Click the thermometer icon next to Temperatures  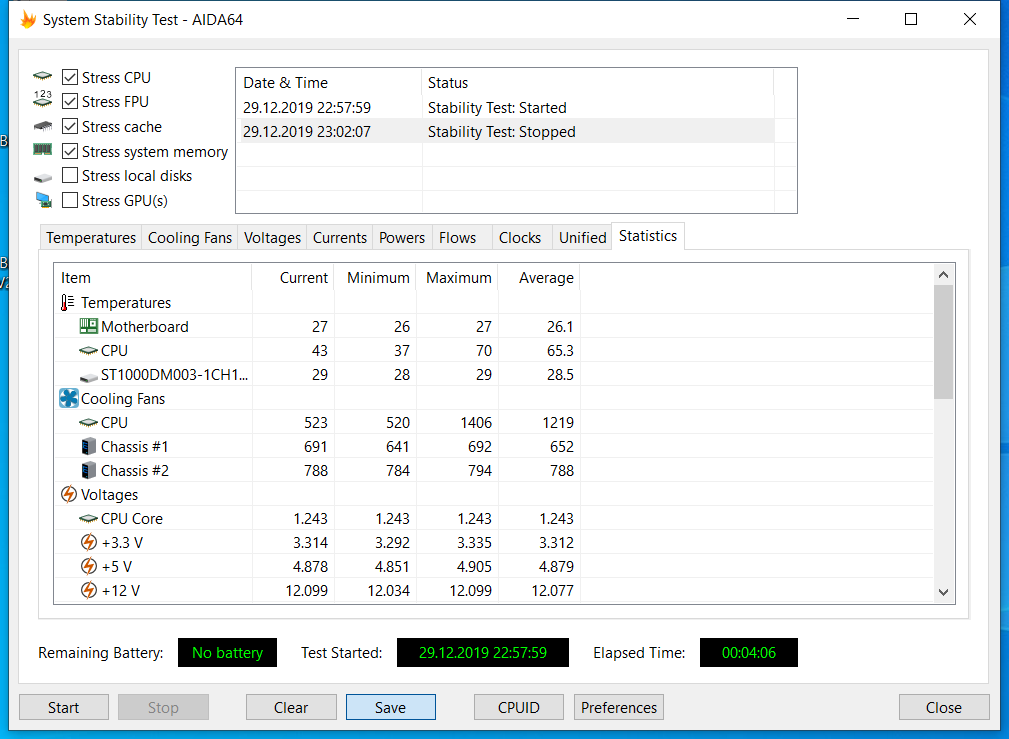click(68, 303)
